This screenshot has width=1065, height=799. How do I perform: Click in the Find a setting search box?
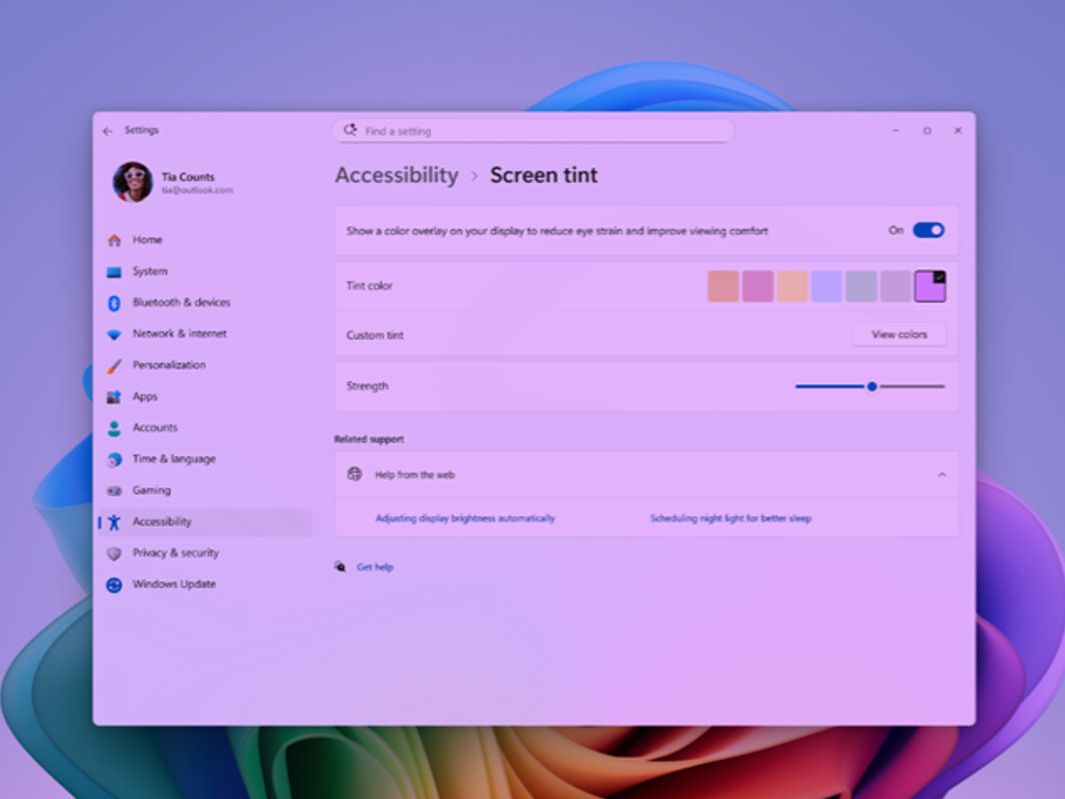(533, 130)
